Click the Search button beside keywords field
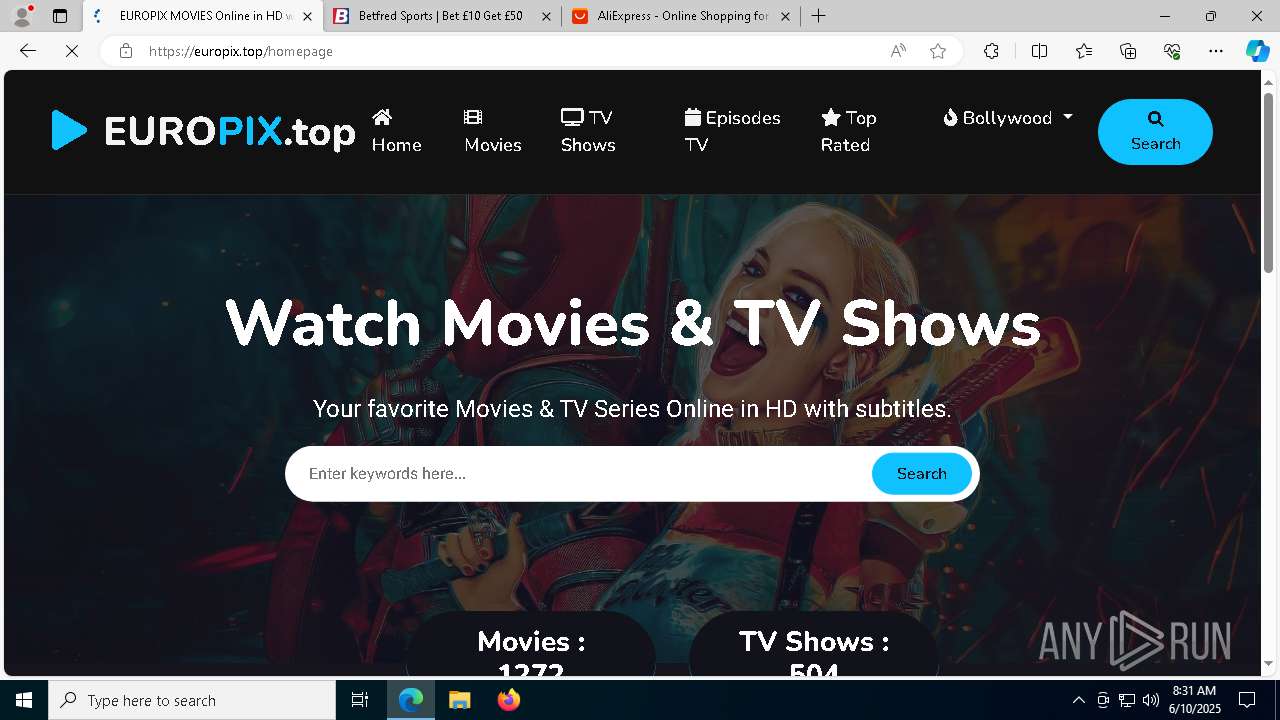The width and height of the screenshot is (1280, 720). pos(921,474)
